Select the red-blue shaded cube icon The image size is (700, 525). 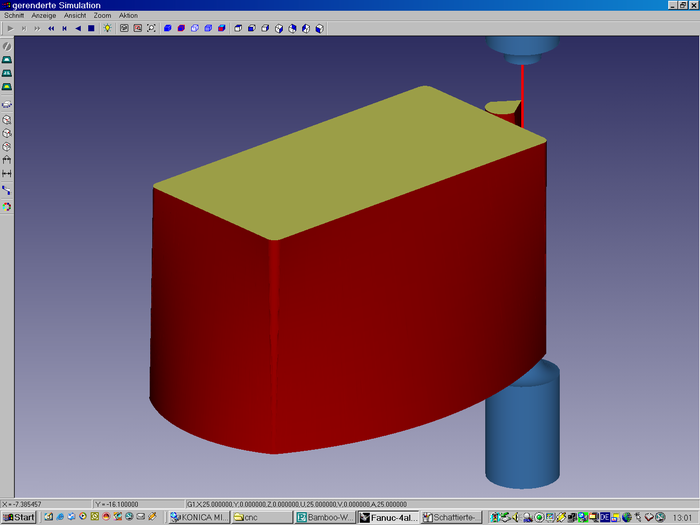click(181, 28)
